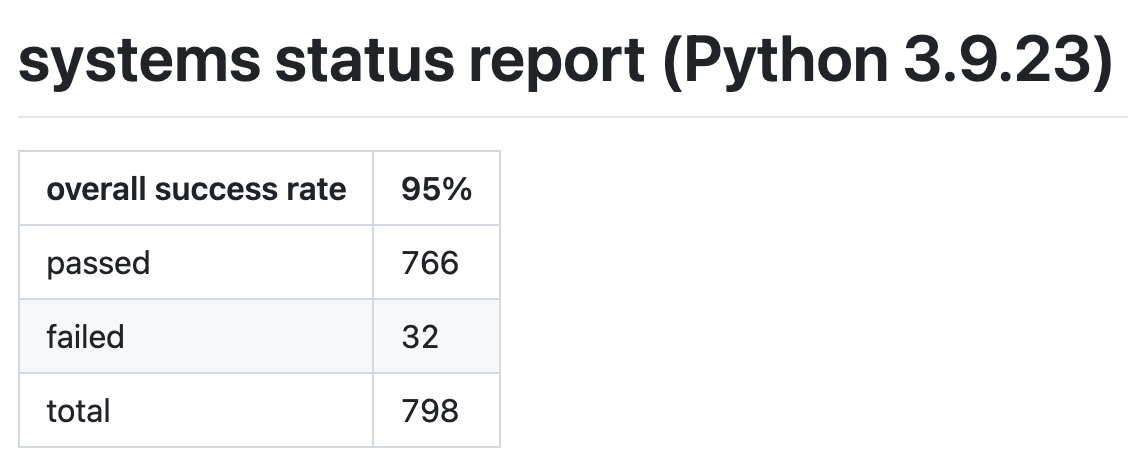Click the word "overall" in table header
This screenshot has height=464, width=1128.
point(95,189)
